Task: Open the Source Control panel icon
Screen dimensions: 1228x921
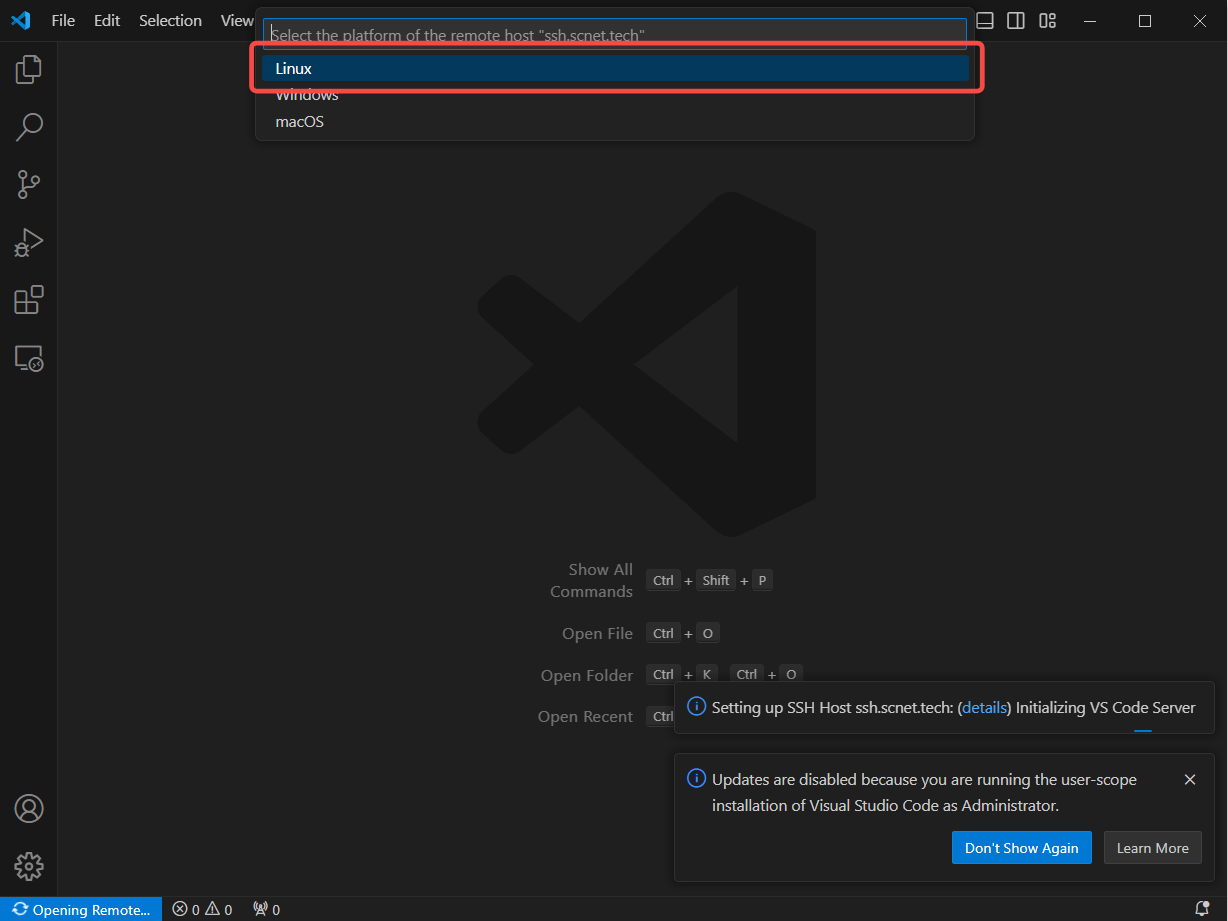Action: (x=28, y=185)
